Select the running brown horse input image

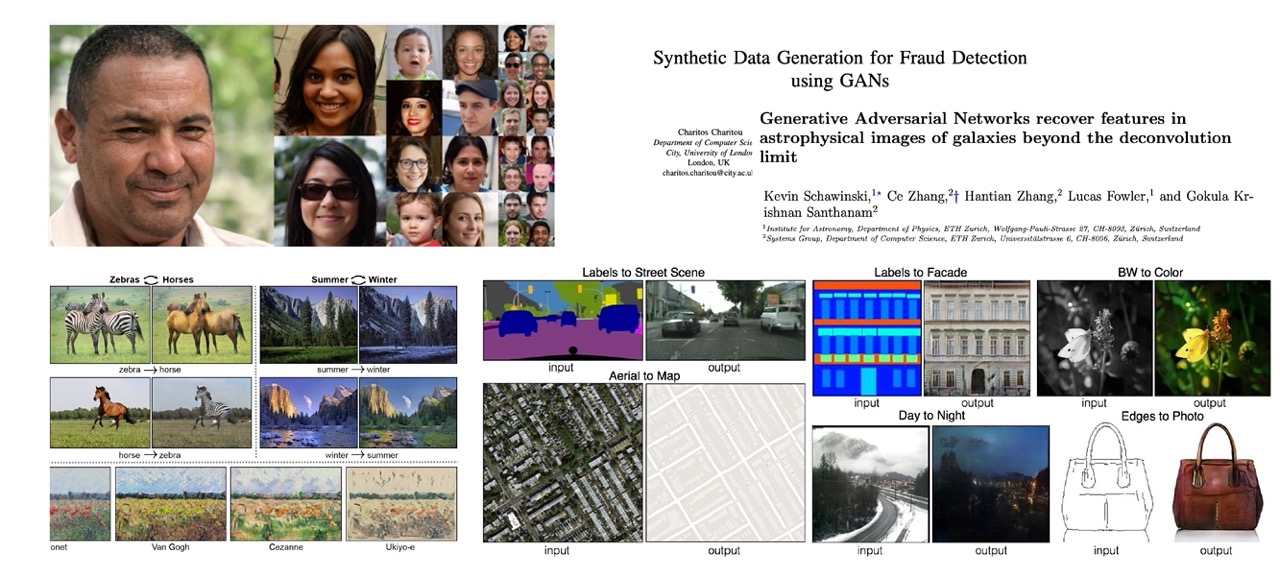click(100, 412)
